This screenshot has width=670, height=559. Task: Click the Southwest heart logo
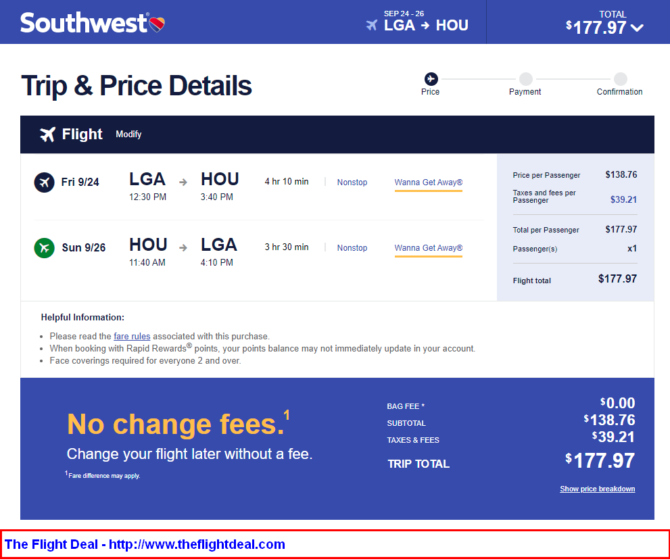[157, 24]
